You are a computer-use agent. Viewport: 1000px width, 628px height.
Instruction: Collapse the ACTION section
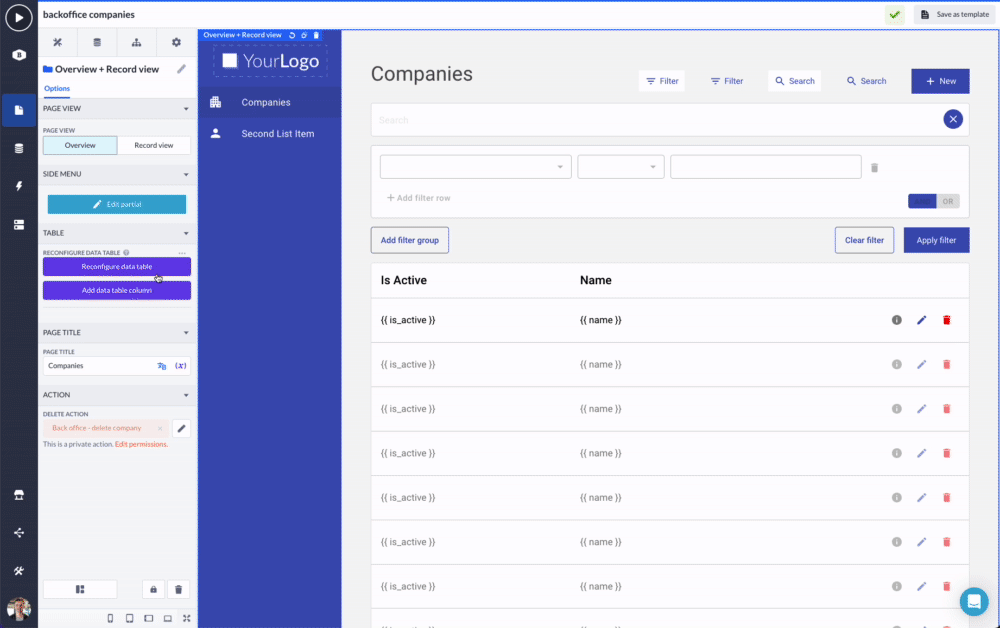186,394
